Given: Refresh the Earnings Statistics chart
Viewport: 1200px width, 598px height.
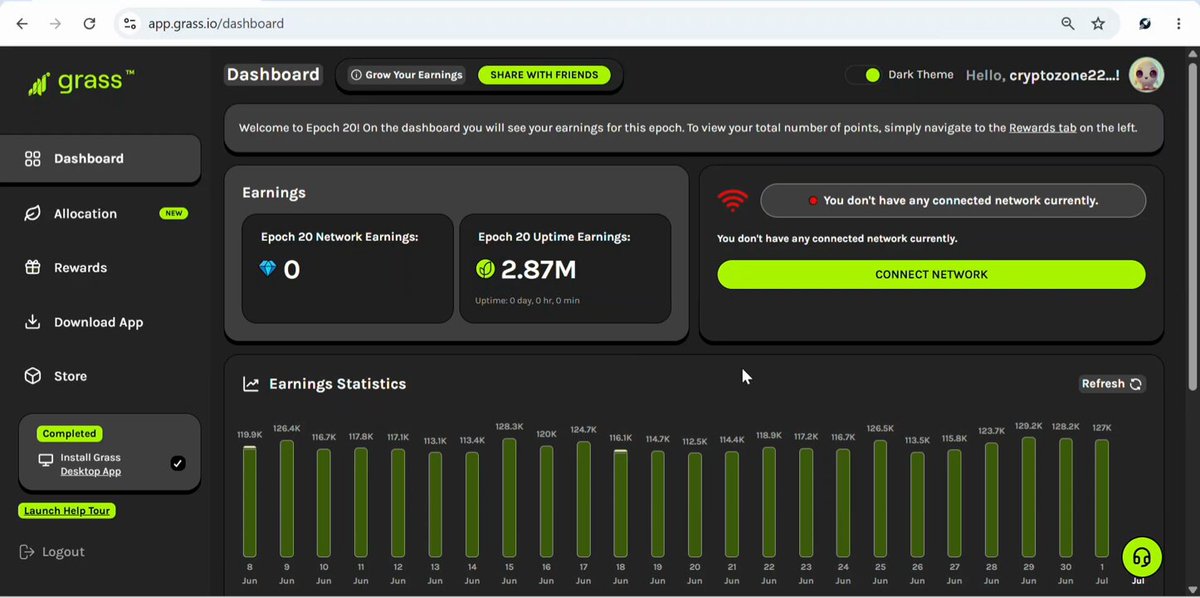Looking at the screenshot, I should pos(1111,384).
